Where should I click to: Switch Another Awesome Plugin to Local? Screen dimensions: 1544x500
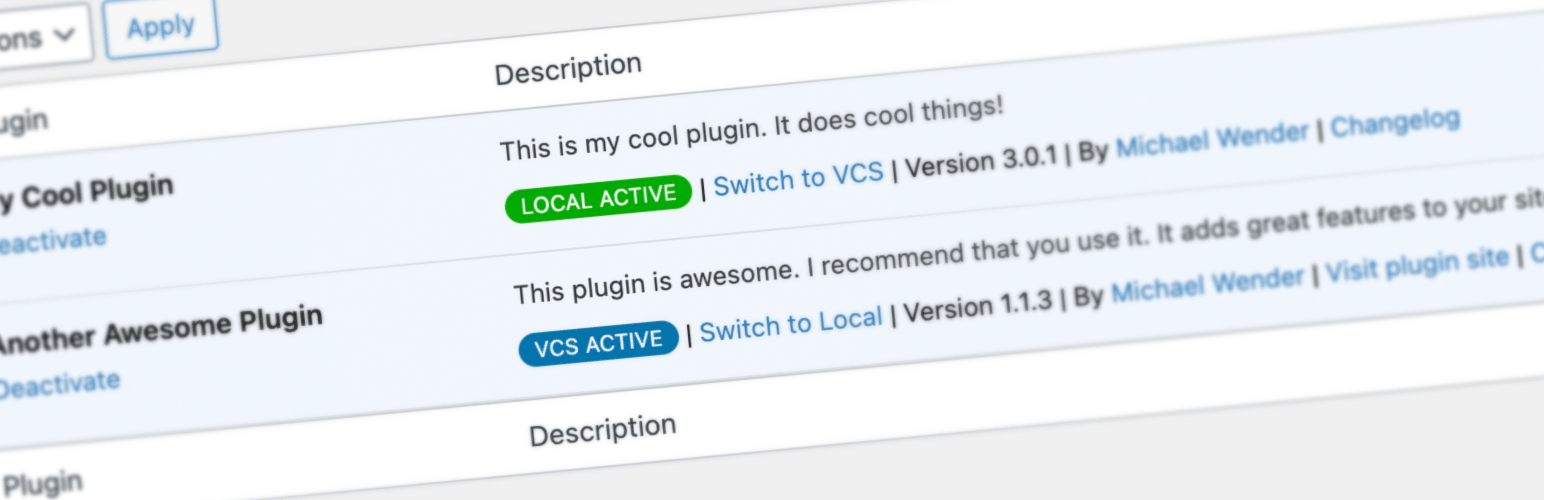coord(790,325)
